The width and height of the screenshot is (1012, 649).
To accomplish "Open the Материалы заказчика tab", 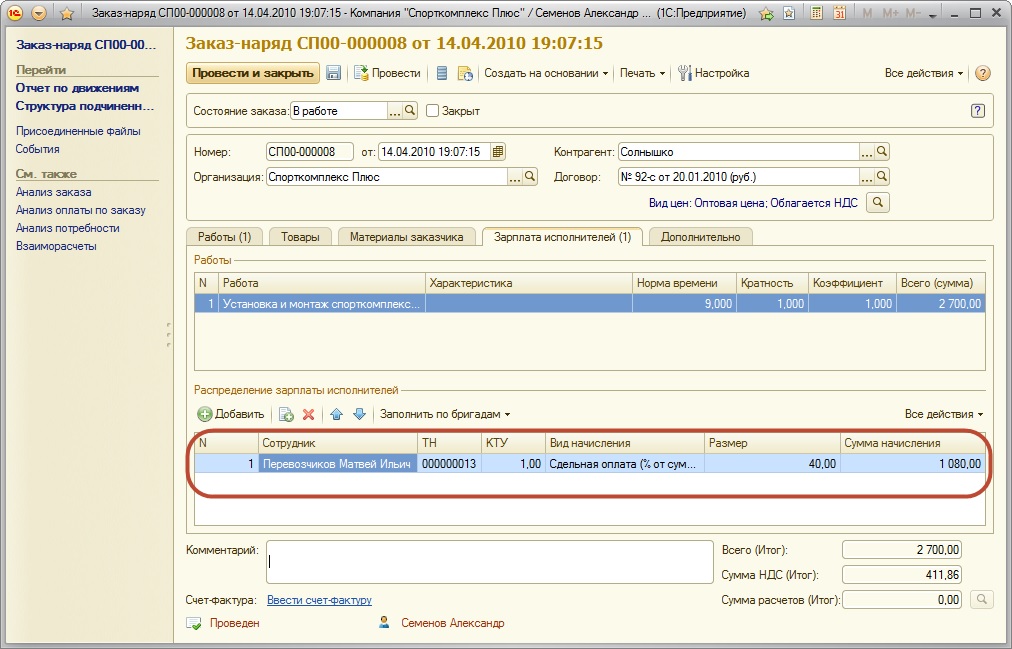I will coord(406,237).
